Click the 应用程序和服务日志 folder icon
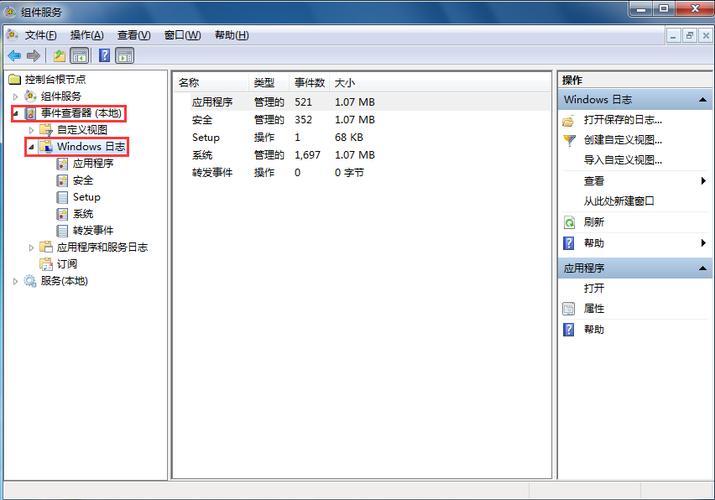Image resolution: width=715 pixels, height=500 pixels. pyautogui.click(x=46, y=247)
